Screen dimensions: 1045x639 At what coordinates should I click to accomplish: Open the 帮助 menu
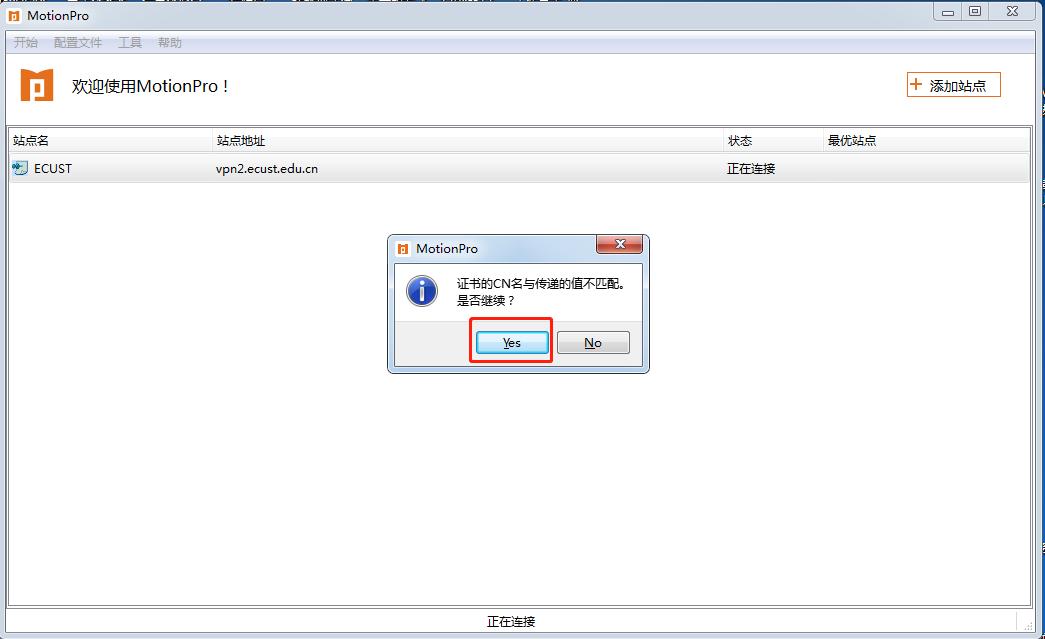point(169,43)
